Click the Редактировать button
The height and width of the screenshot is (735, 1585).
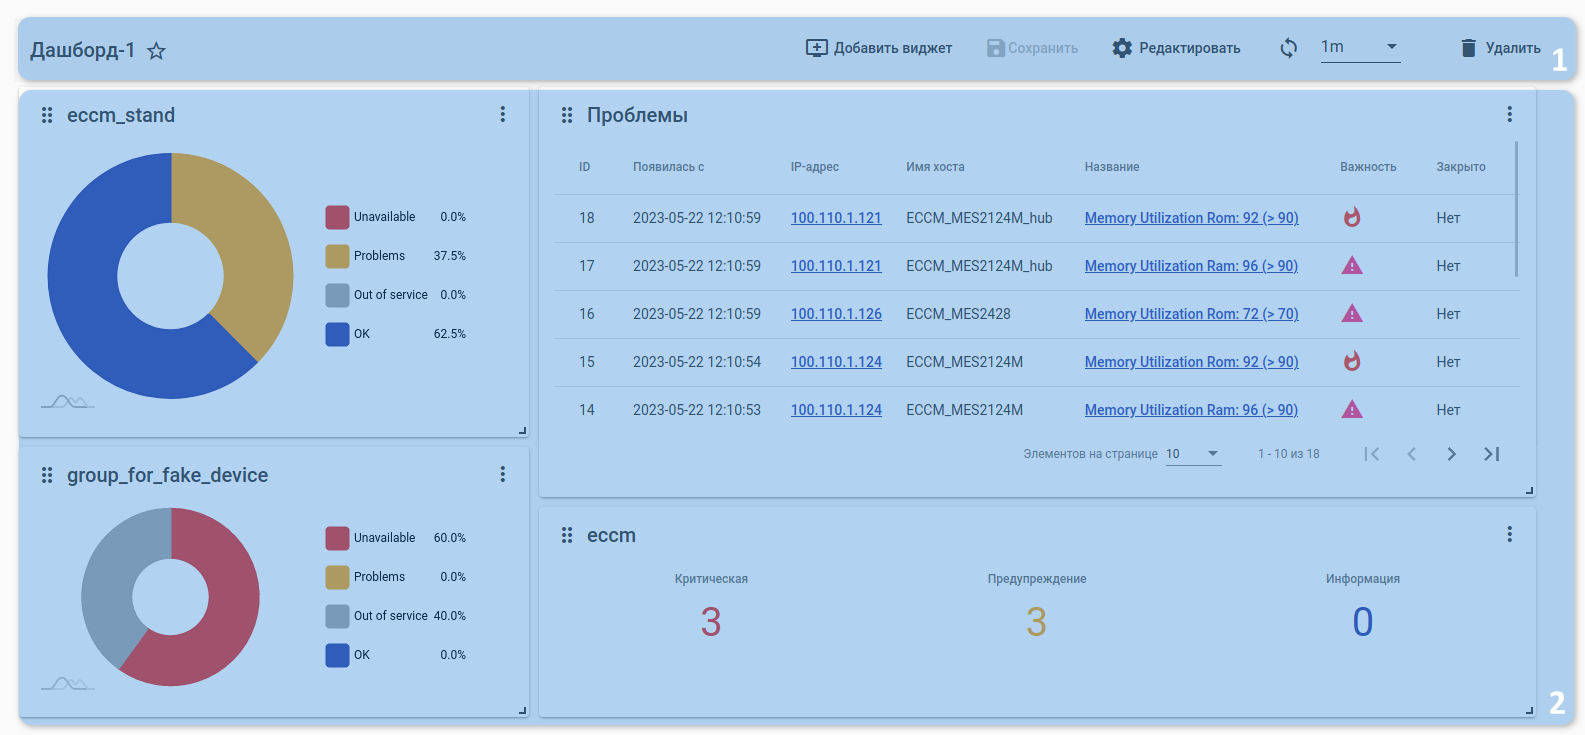(x=1176, y=48)
